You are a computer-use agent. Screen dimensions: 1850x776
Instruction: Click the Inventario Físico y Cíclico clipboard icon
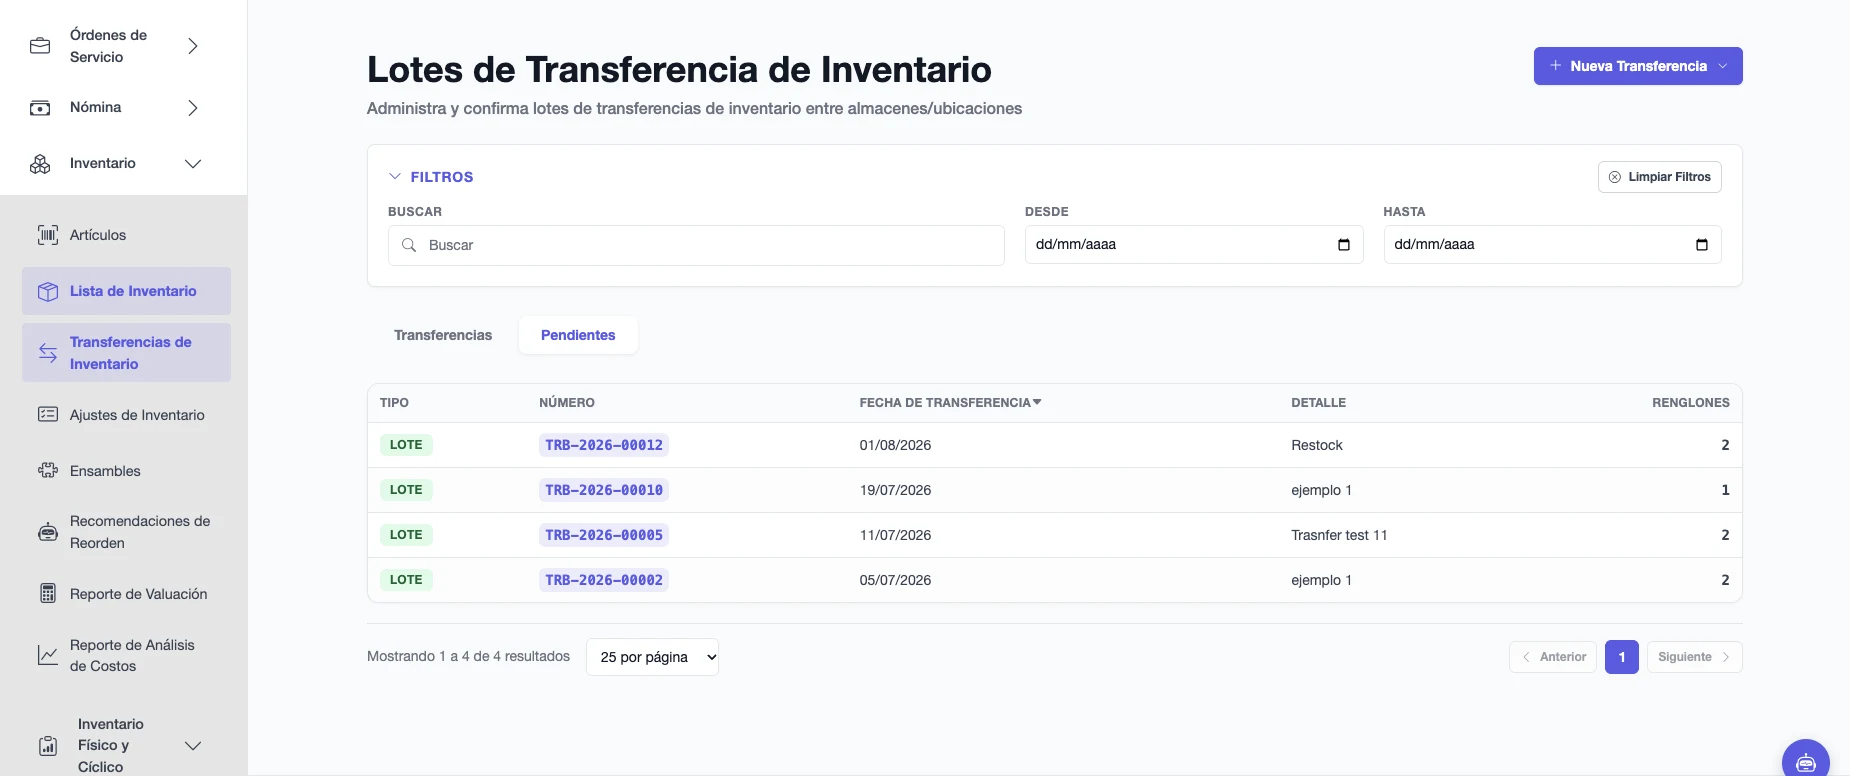[48, 746]
